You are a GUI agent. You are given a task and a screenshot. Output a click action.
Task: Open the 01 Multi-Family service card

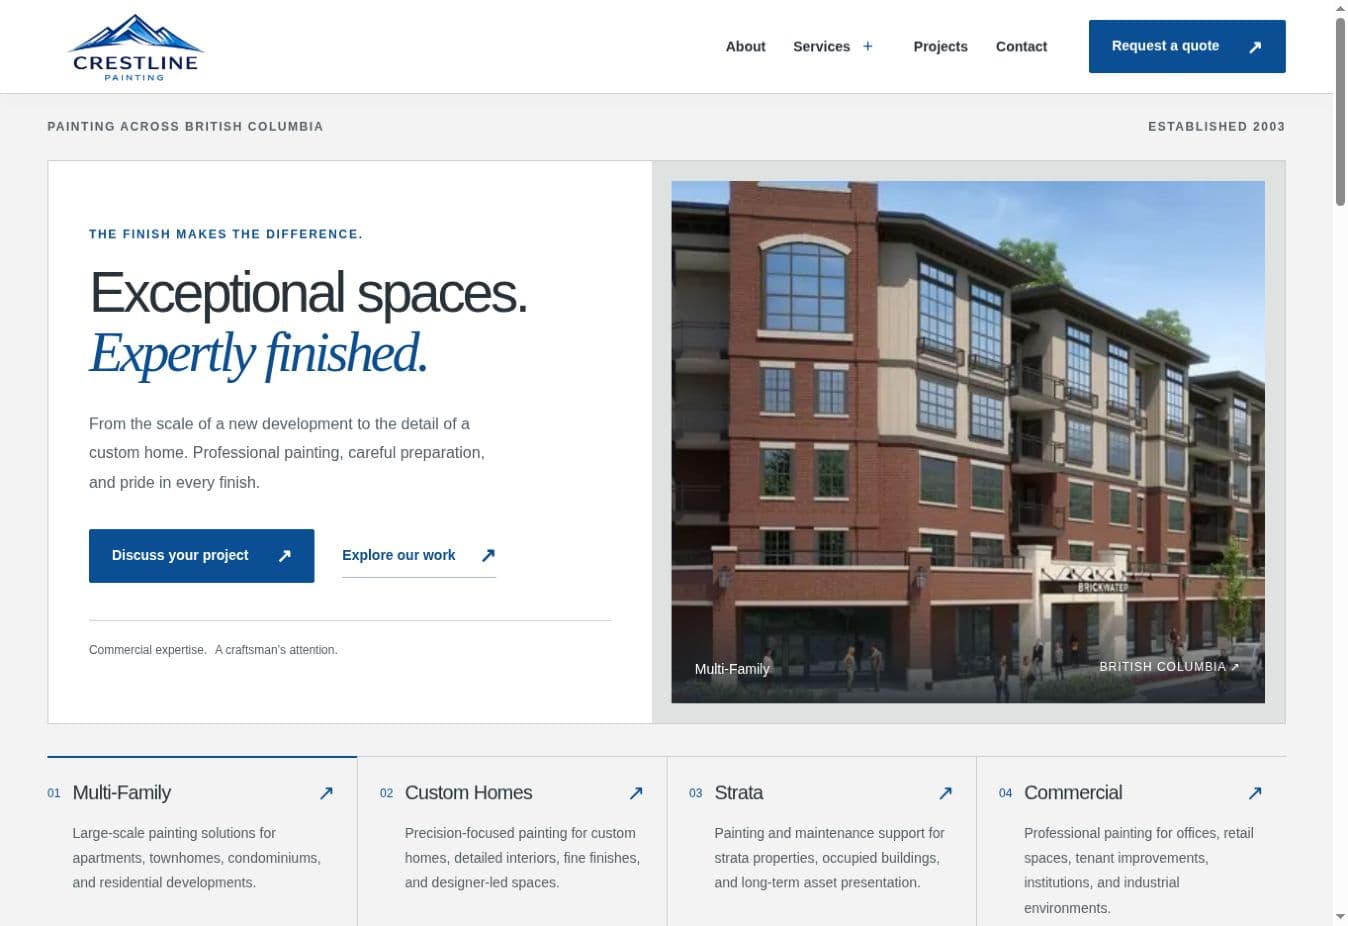[202, 841]
